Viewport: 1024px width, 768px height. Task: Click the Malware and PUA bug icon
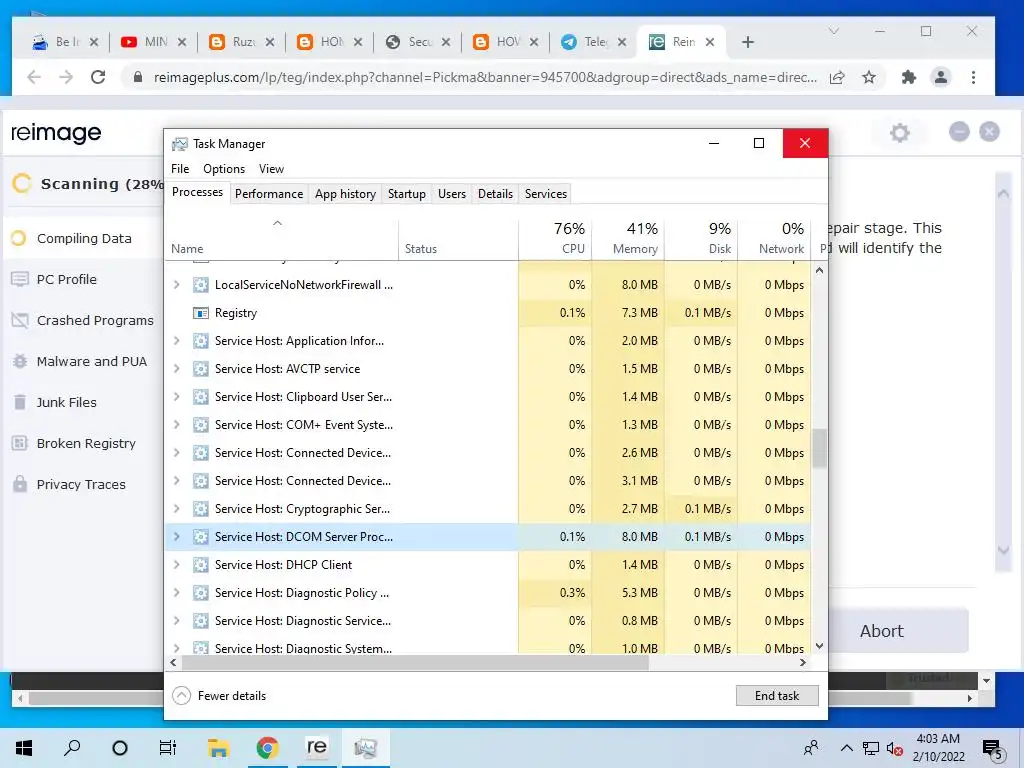[x=20, y=362]
